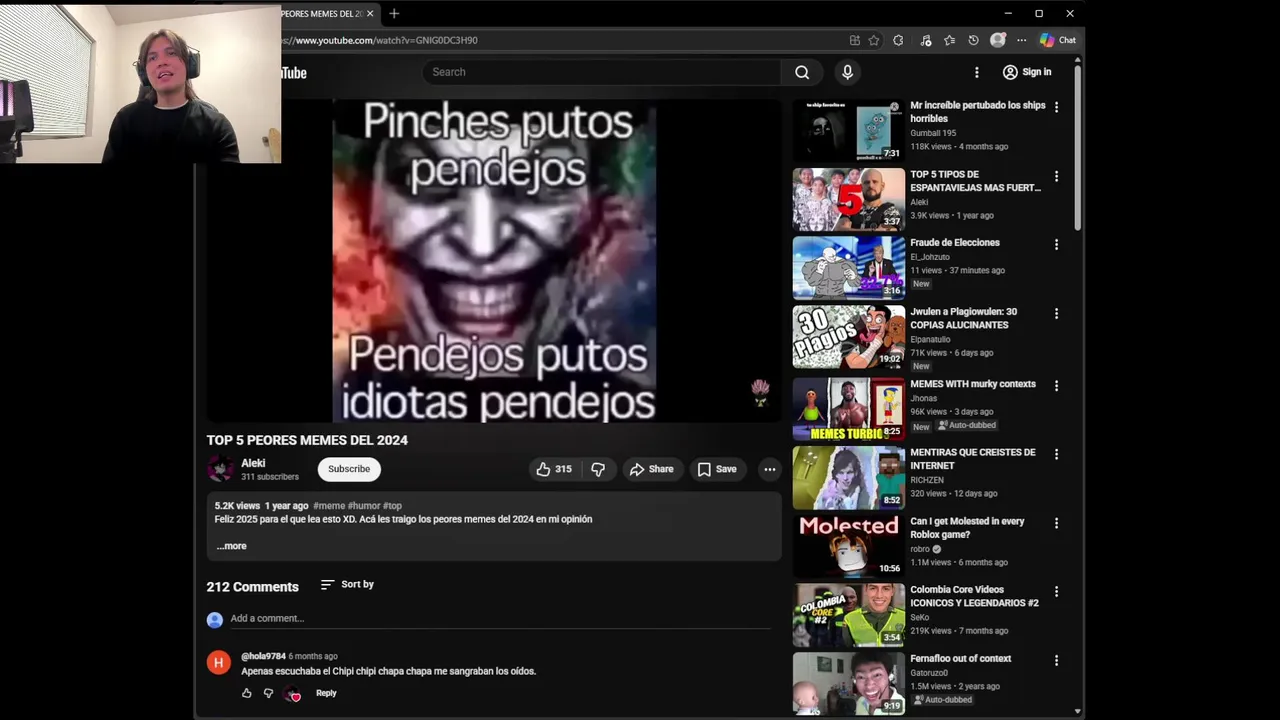Viewport: 1280px width, 720px height.
Task: Open Copilot Chat button
Action: click(x=1058, y=40)
